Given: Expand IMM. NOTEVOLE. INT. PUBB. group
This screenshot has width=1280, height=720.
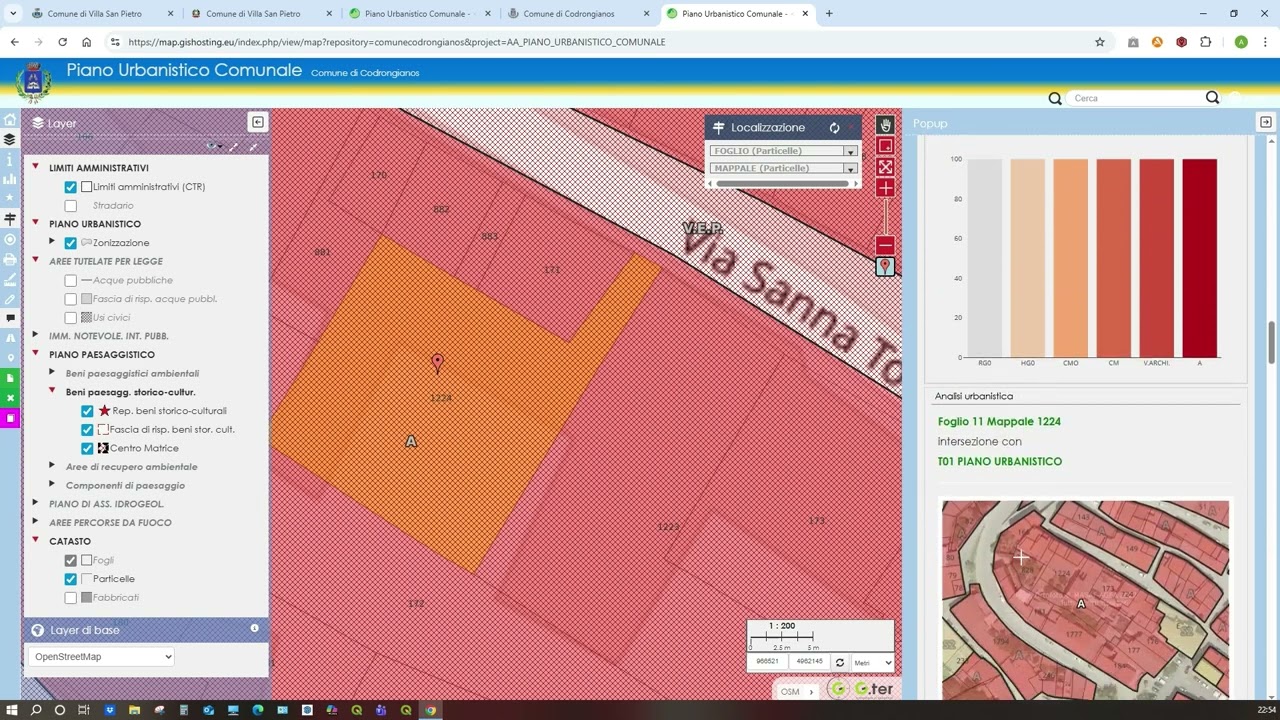Looking at the screenshot, I should click(35, 335).
